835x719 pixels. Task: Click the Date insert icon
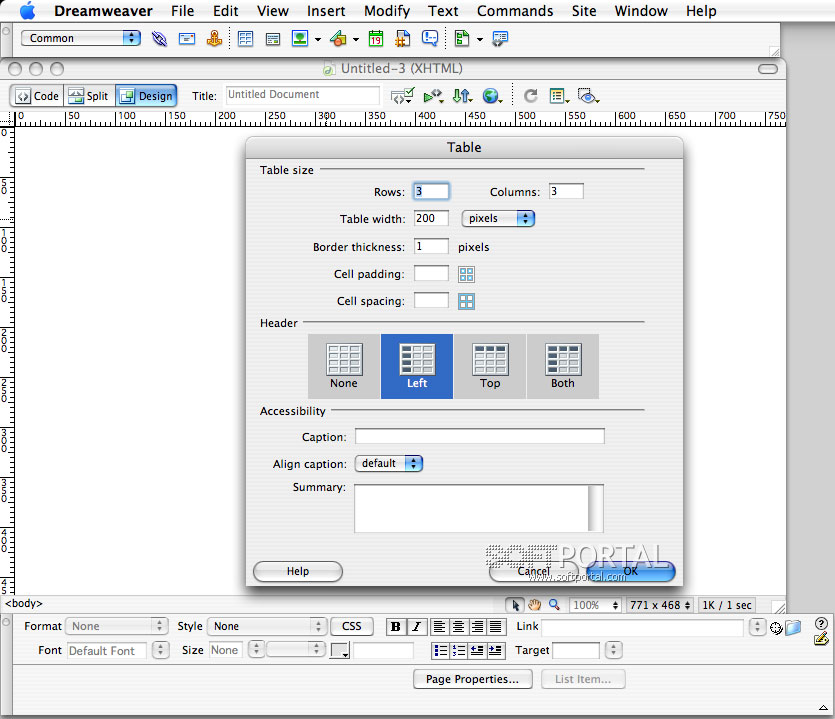[x=376, y=39]
